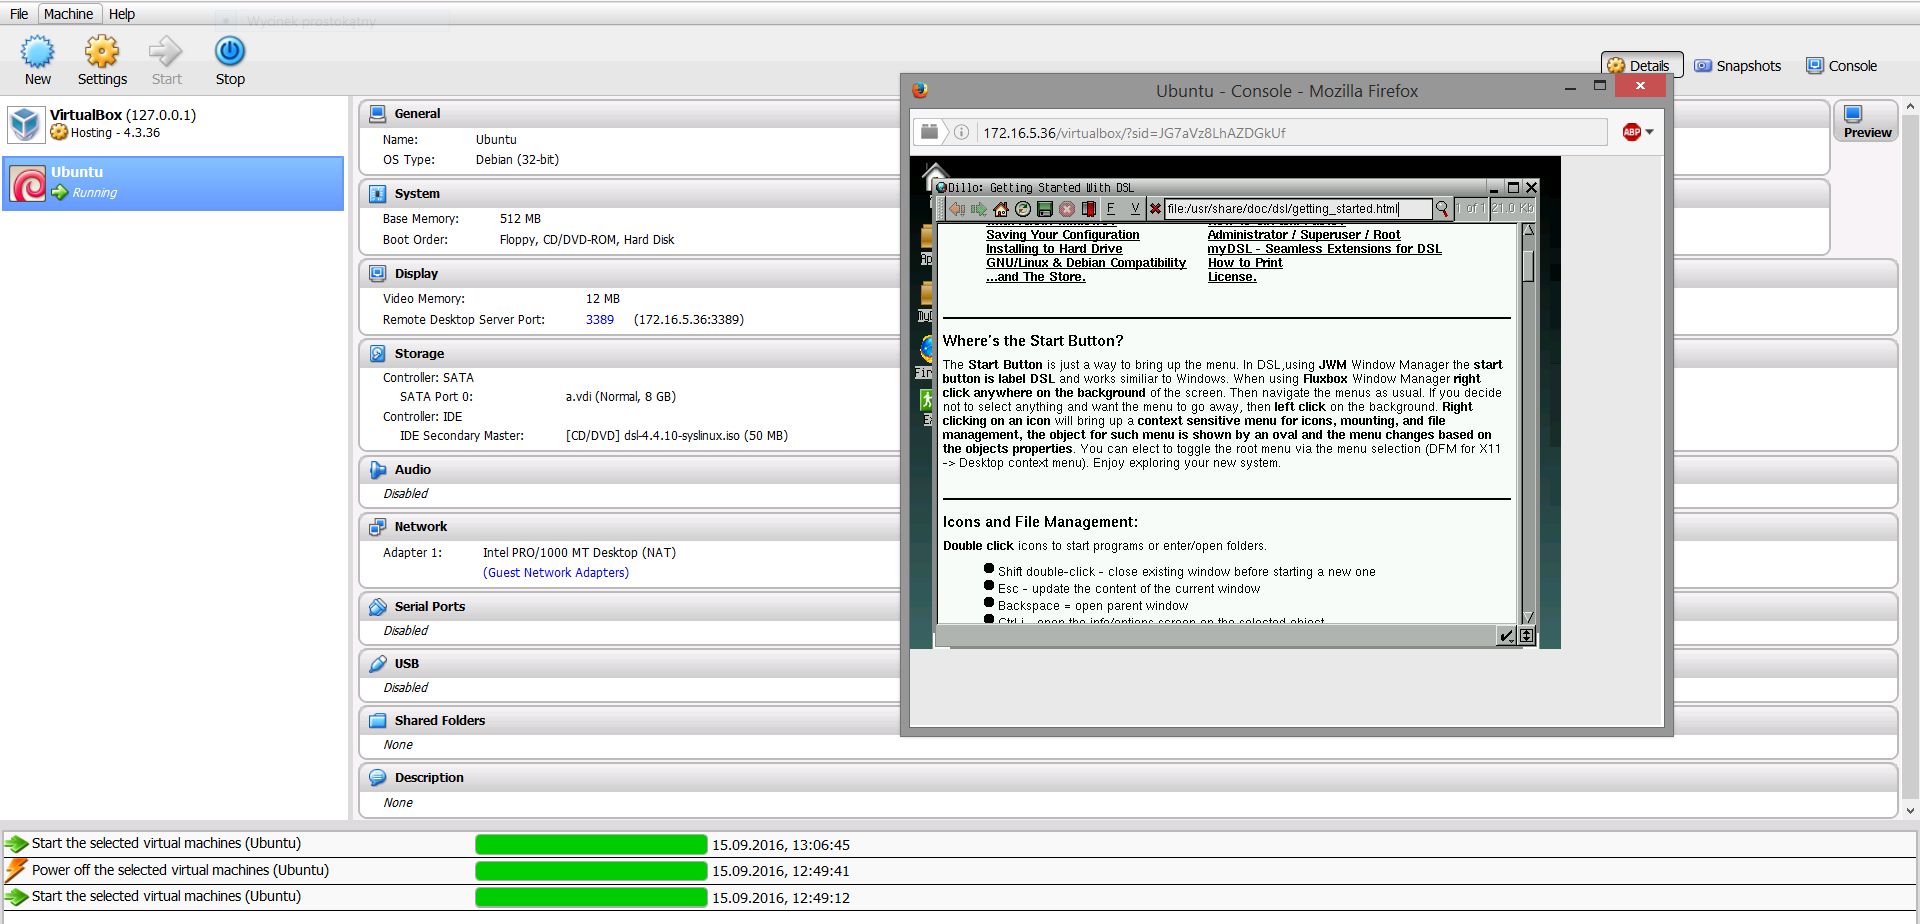Viewport: 1920px width, 924px height.
Task: Open the 'How to Print' link
Action: coord(1245,263)
